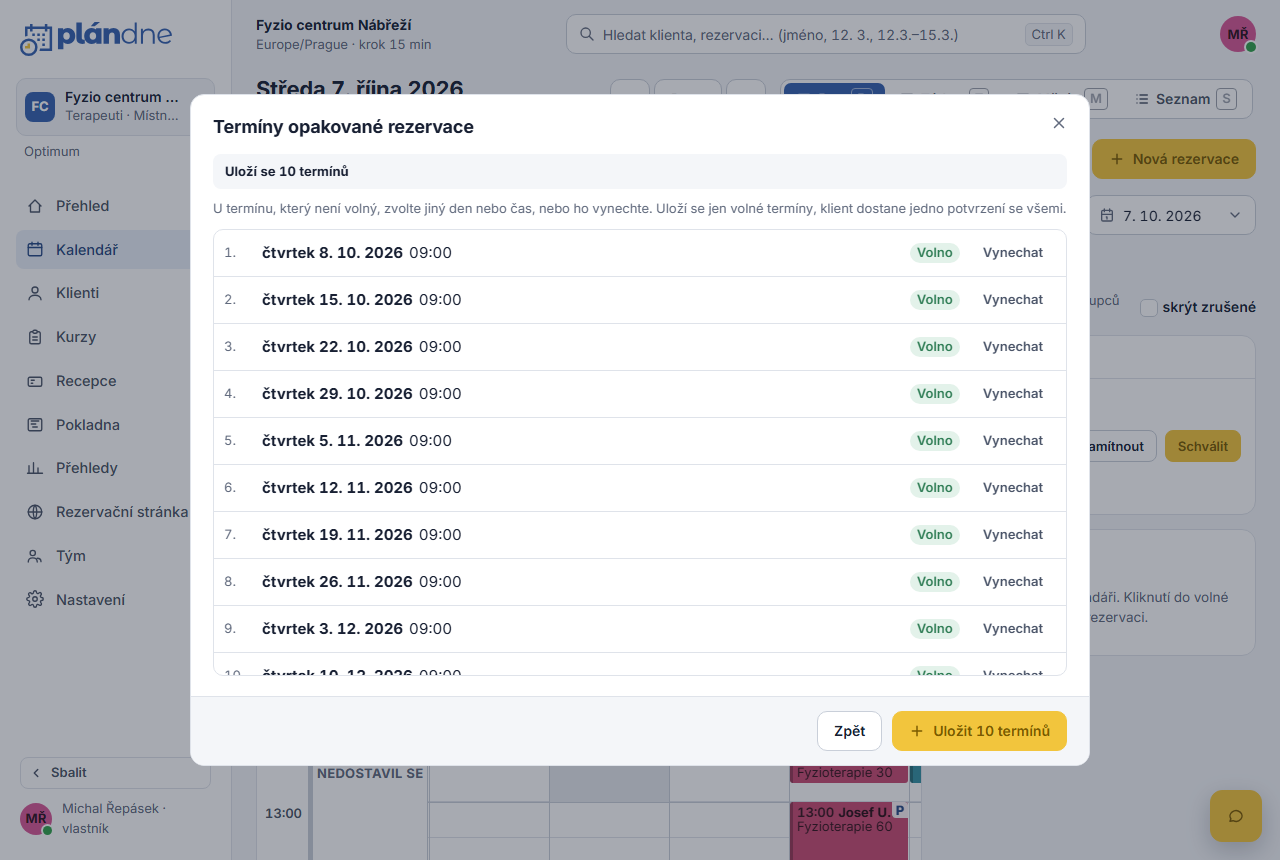Open Rezervační stránka via the globe icon
1280x860 pixels.
pyautogui.click(x=35, y=512)
